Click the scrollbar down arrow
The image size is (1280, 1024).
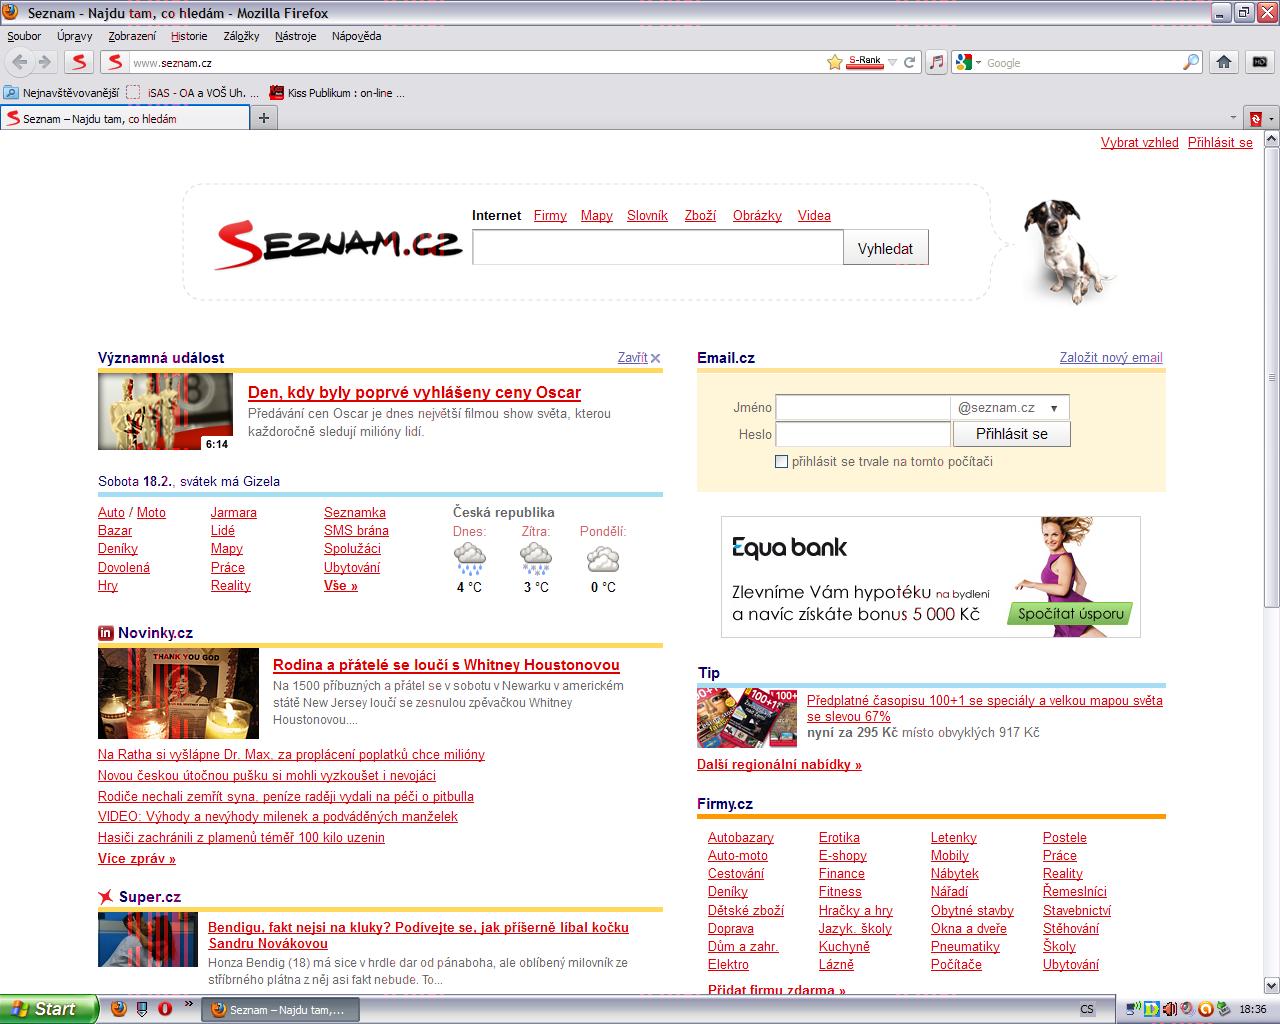[x=1271, y=984]
